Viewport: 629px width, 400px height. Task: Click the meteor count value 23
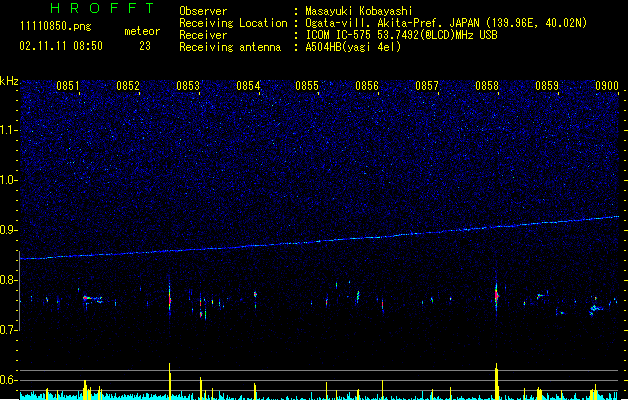click(145, 46)
